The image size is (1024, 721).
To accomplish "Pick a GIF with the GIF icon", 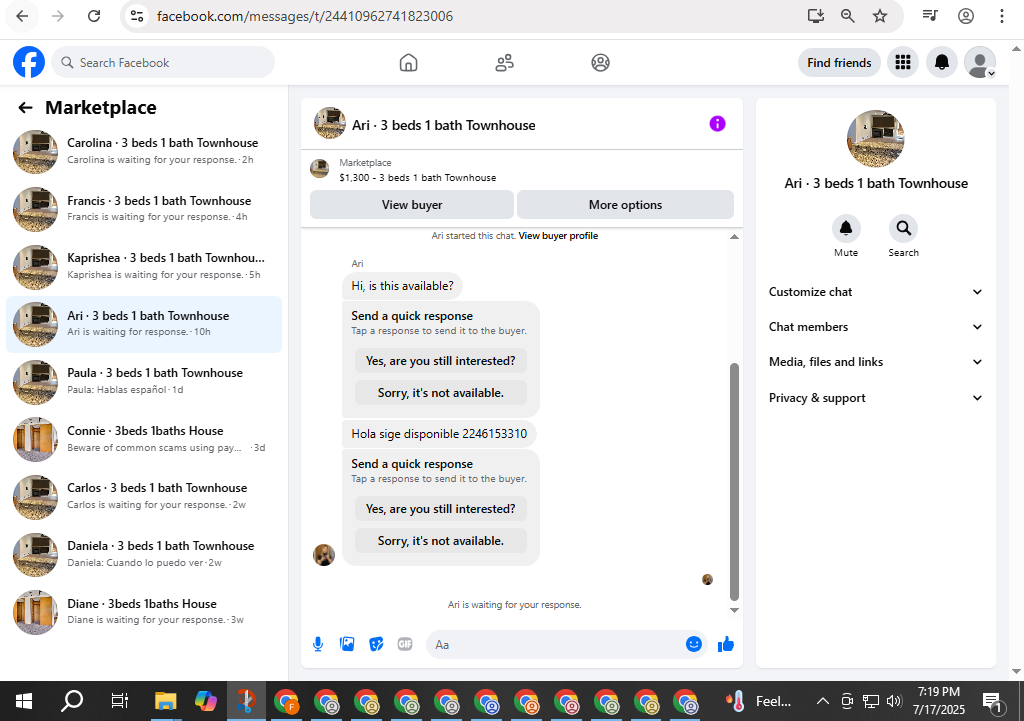I will (405, 645).
